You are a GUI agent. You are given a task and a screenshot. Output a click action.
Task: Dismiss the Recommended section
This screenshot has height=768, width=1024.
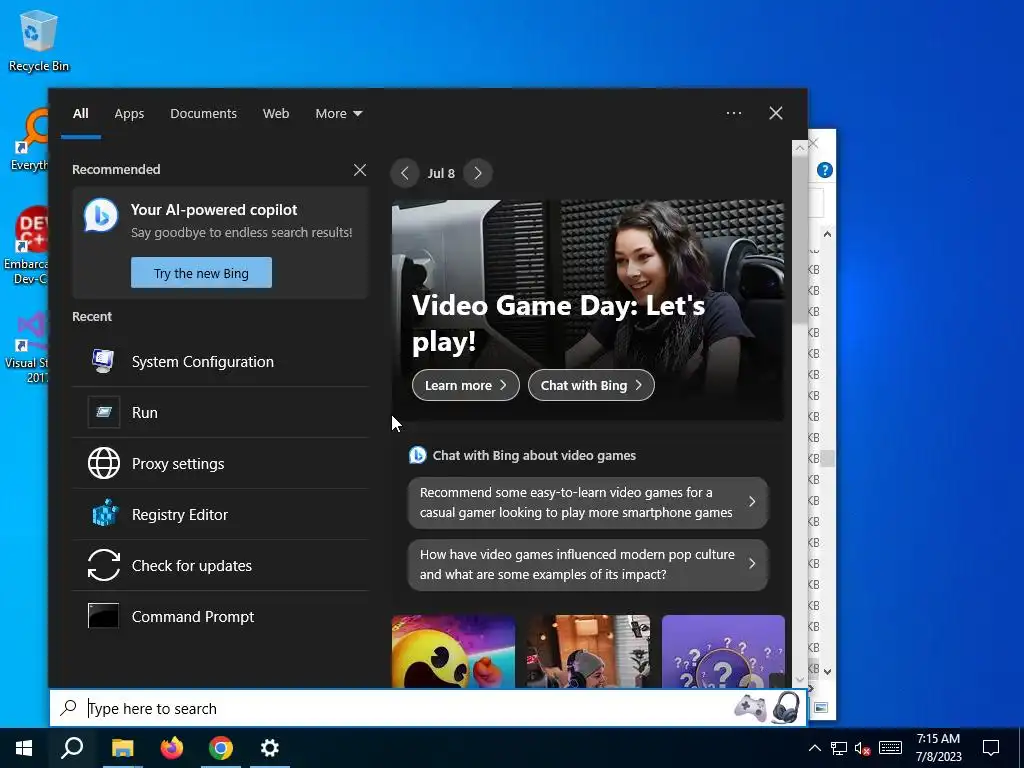(x=360, y=170)
